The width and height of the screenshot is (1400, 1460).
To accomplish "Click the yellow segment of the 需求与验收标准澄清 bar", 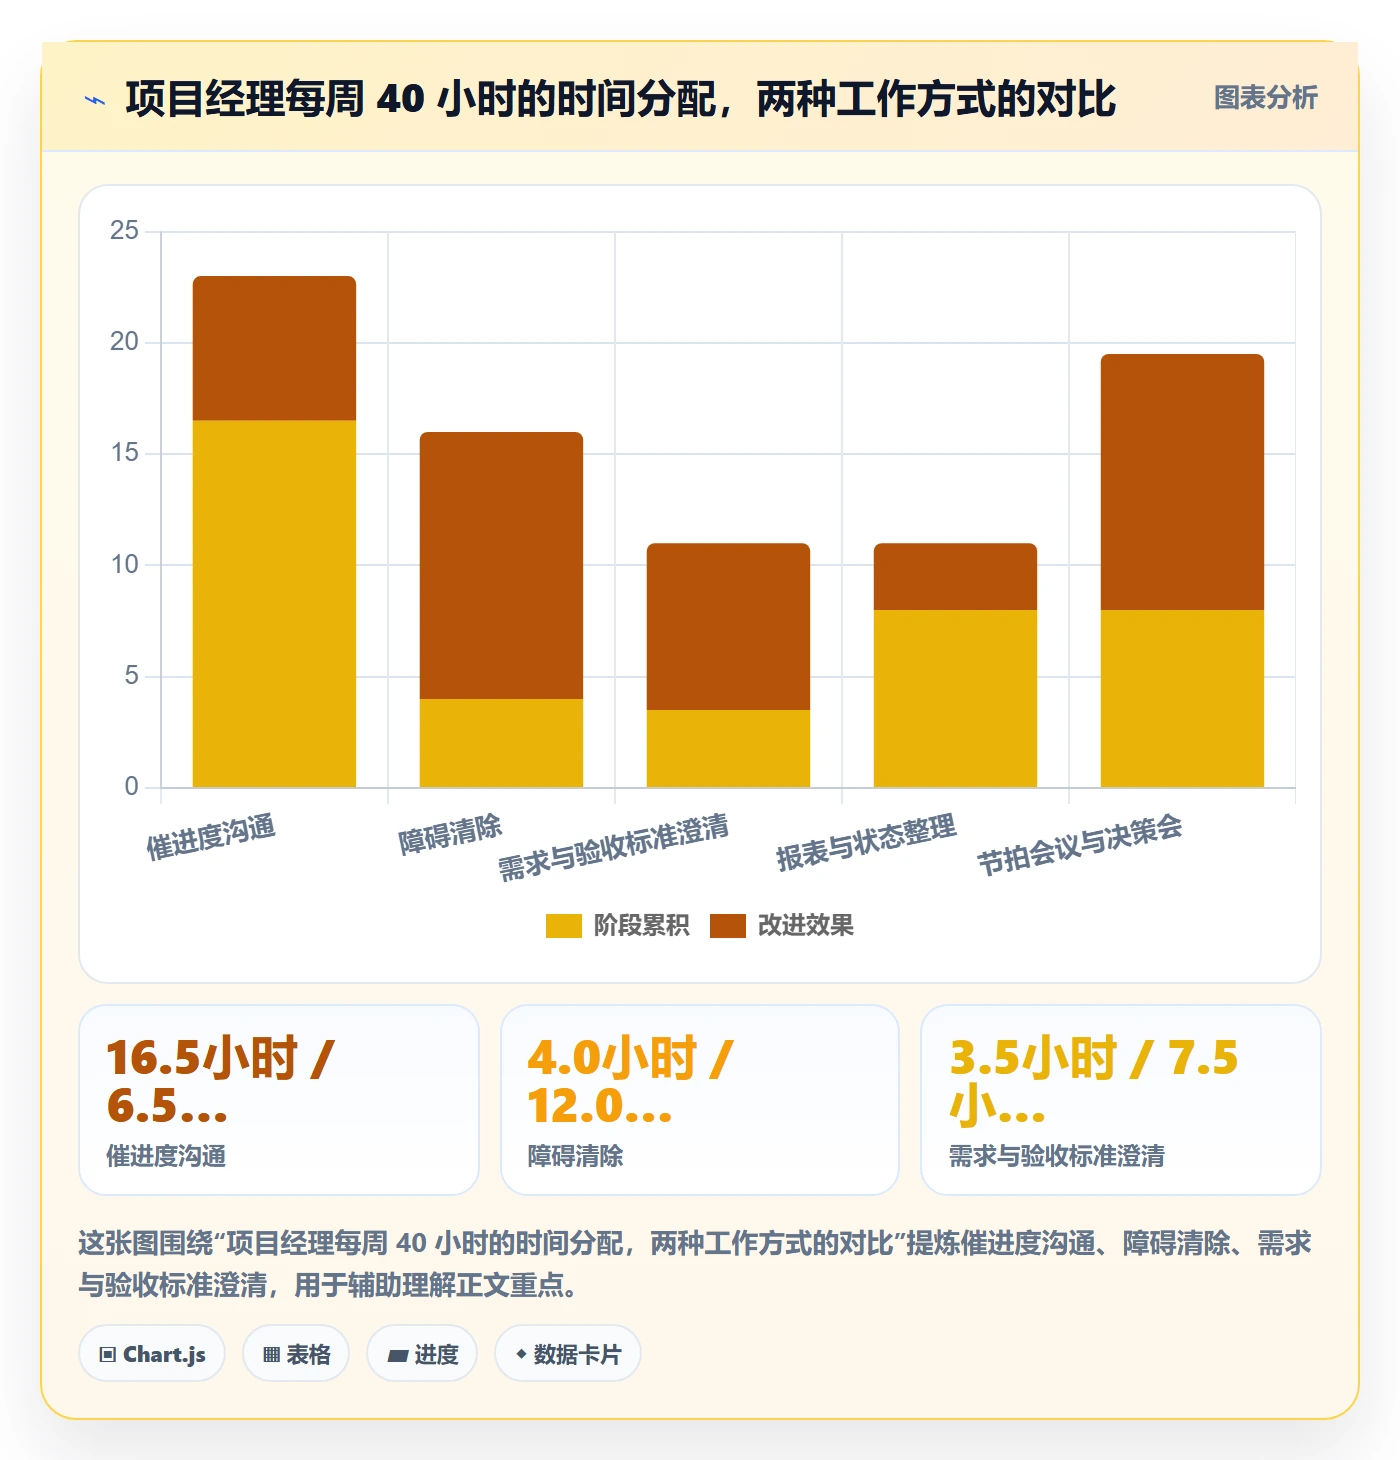I will coord(728,748).
